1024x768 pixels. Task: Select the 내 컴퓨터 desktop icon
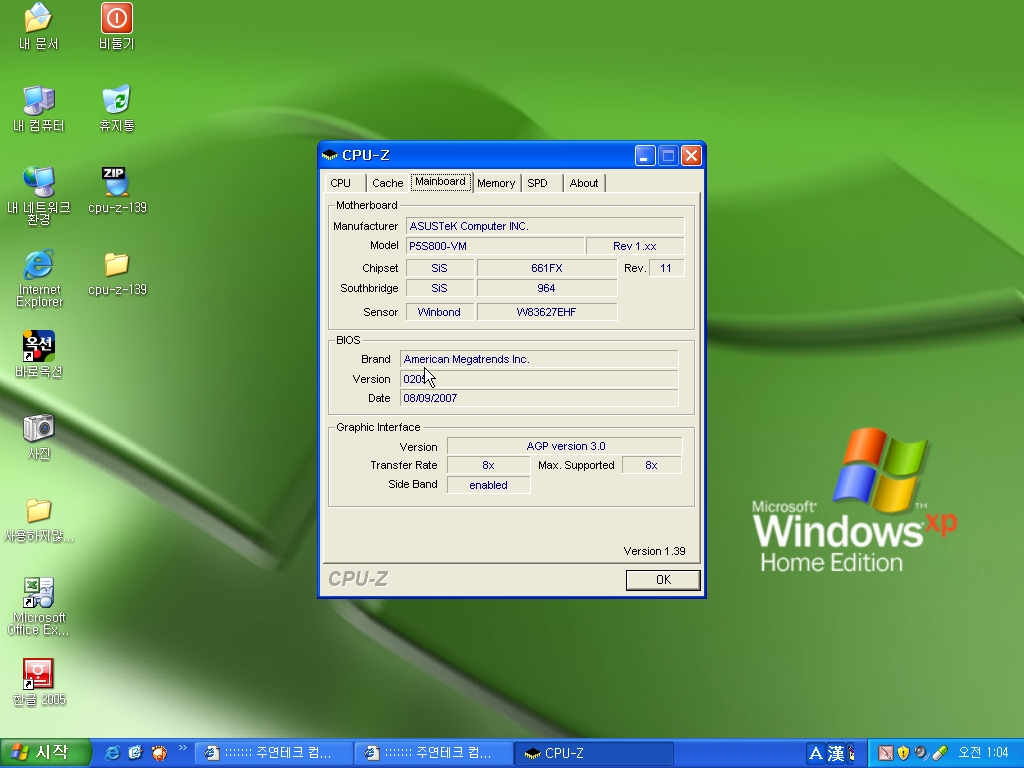tap(39, 108)
